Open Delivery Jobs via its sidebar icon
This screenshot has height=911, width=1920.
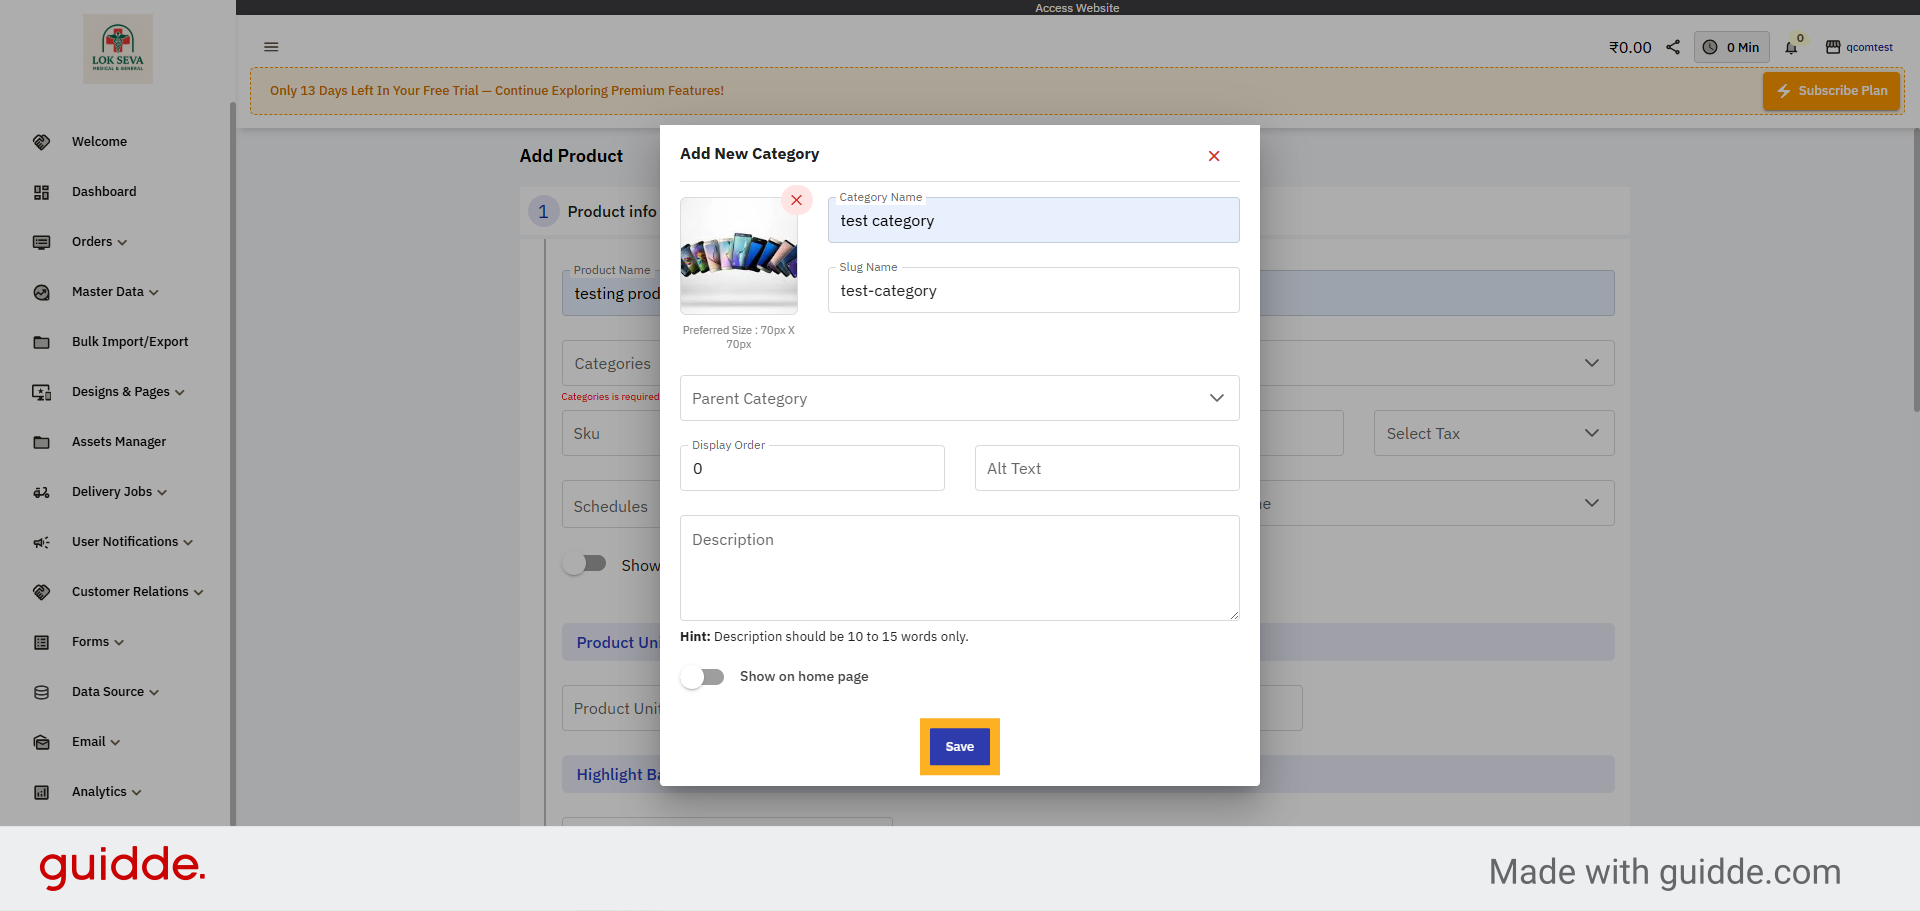[41, 491]
